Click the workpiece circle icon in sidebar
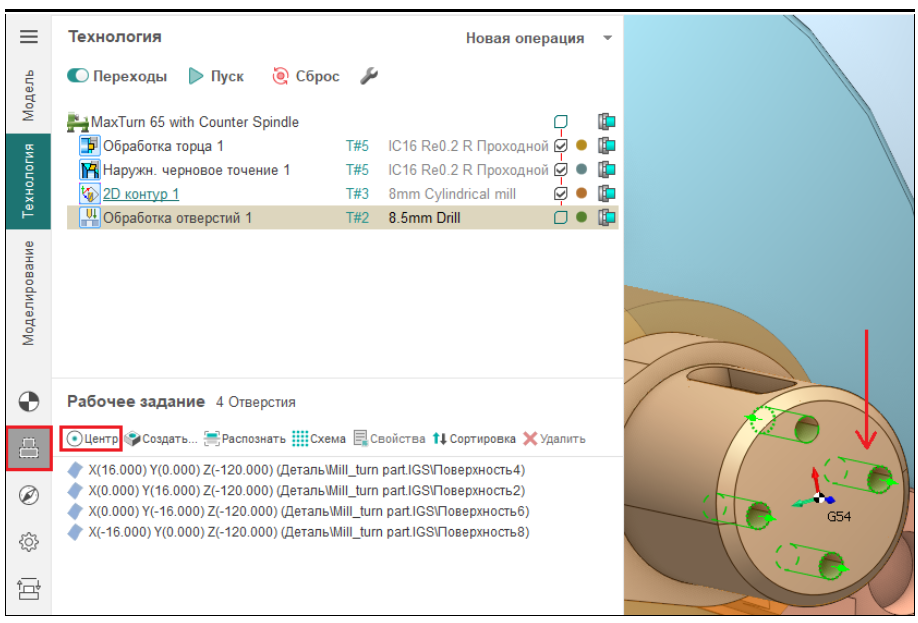The image size is (918, 623). point(29,402)
